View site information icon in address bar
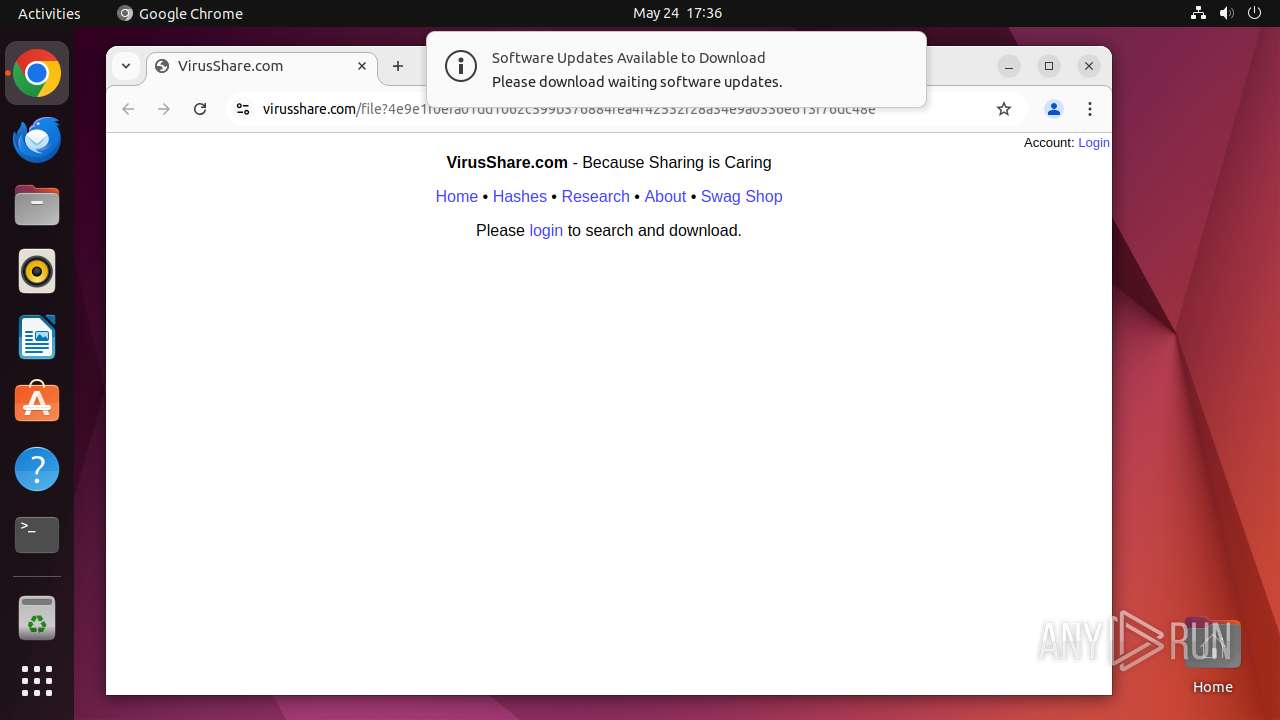This screenshot has height=720, width=1280. click(242, 109)
